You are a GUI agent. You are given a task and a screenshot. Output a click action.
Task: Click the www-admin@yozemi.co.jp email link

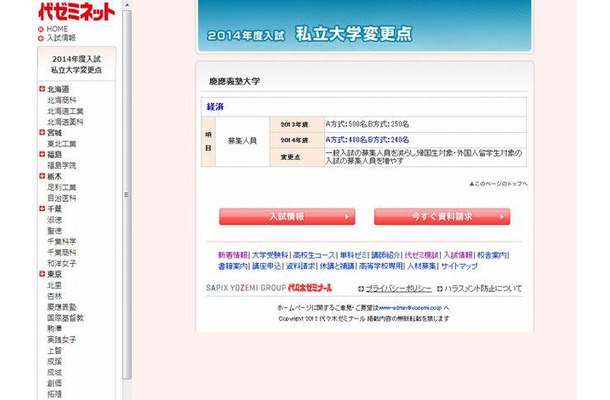pos(410,308)
